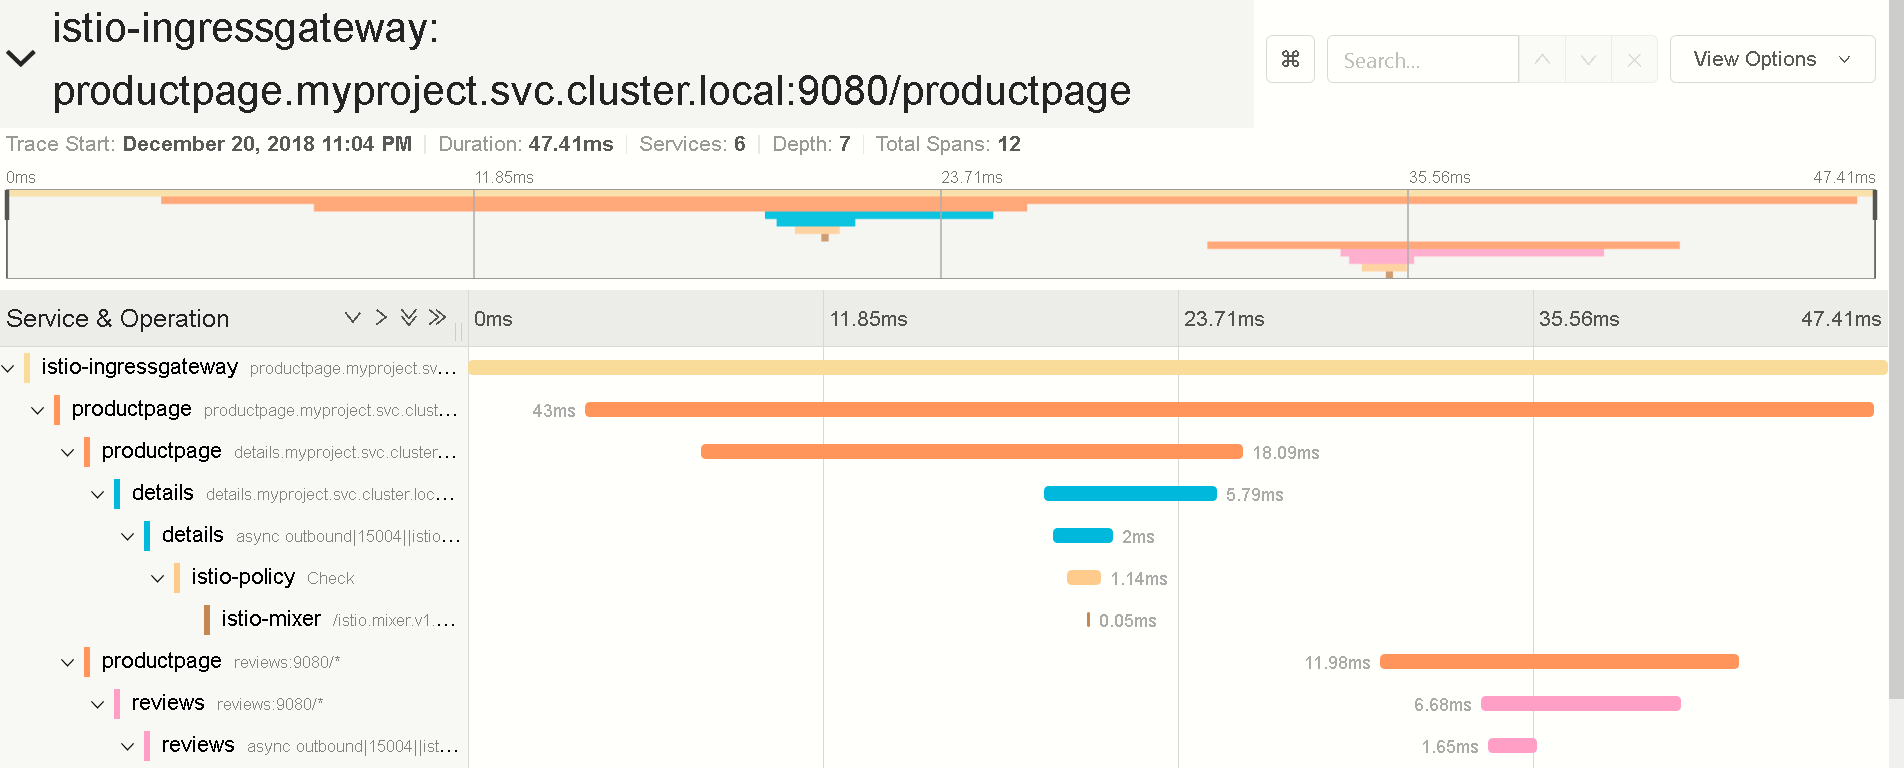Screen dimensions: 1904x768
Task: Click the minimap at the 23.71ms marker
Action: pos(941,234)
